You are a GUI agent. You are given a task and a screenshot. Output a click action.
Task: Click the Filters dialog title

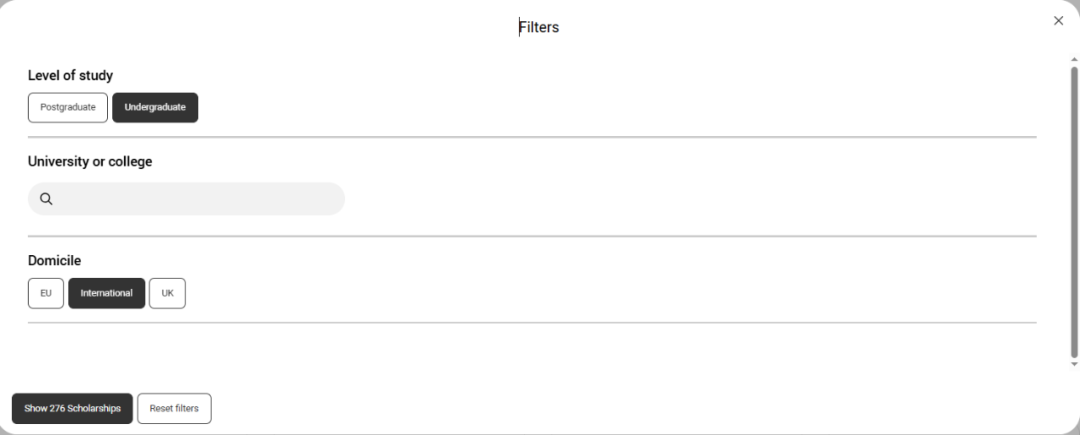tap(539, 28)
